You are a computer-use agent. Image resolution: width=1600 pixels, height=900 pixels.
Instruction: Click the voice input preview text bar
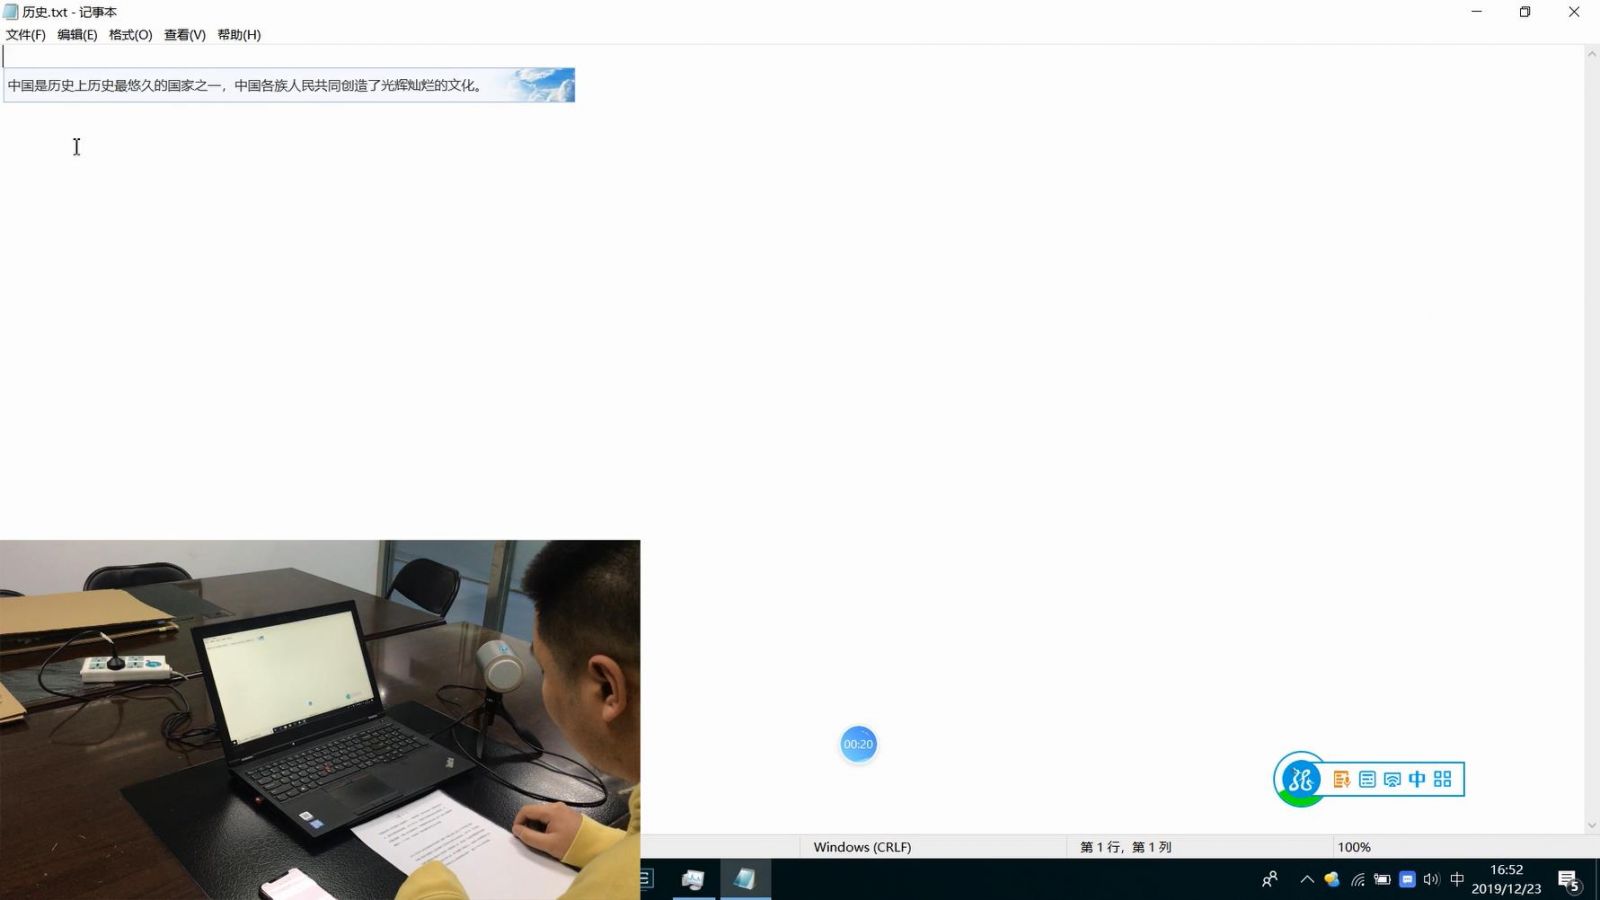point(289,85)
